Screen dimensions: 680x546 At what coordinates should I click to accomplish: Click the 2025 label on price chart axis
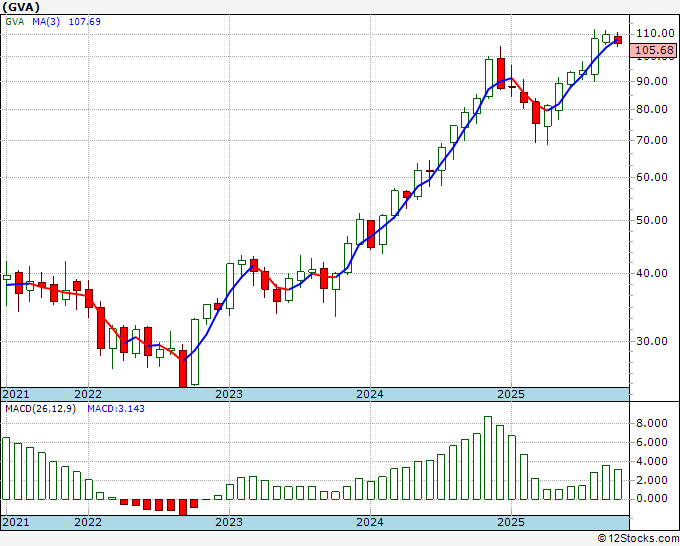click(511, 394)
